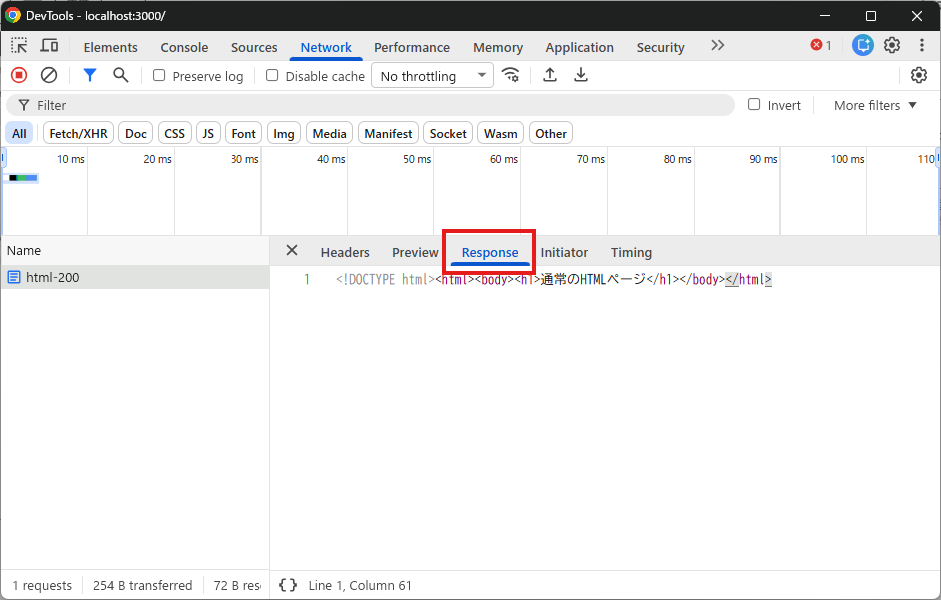
Task: Pretty print response with braces icon
Action: 288,585
